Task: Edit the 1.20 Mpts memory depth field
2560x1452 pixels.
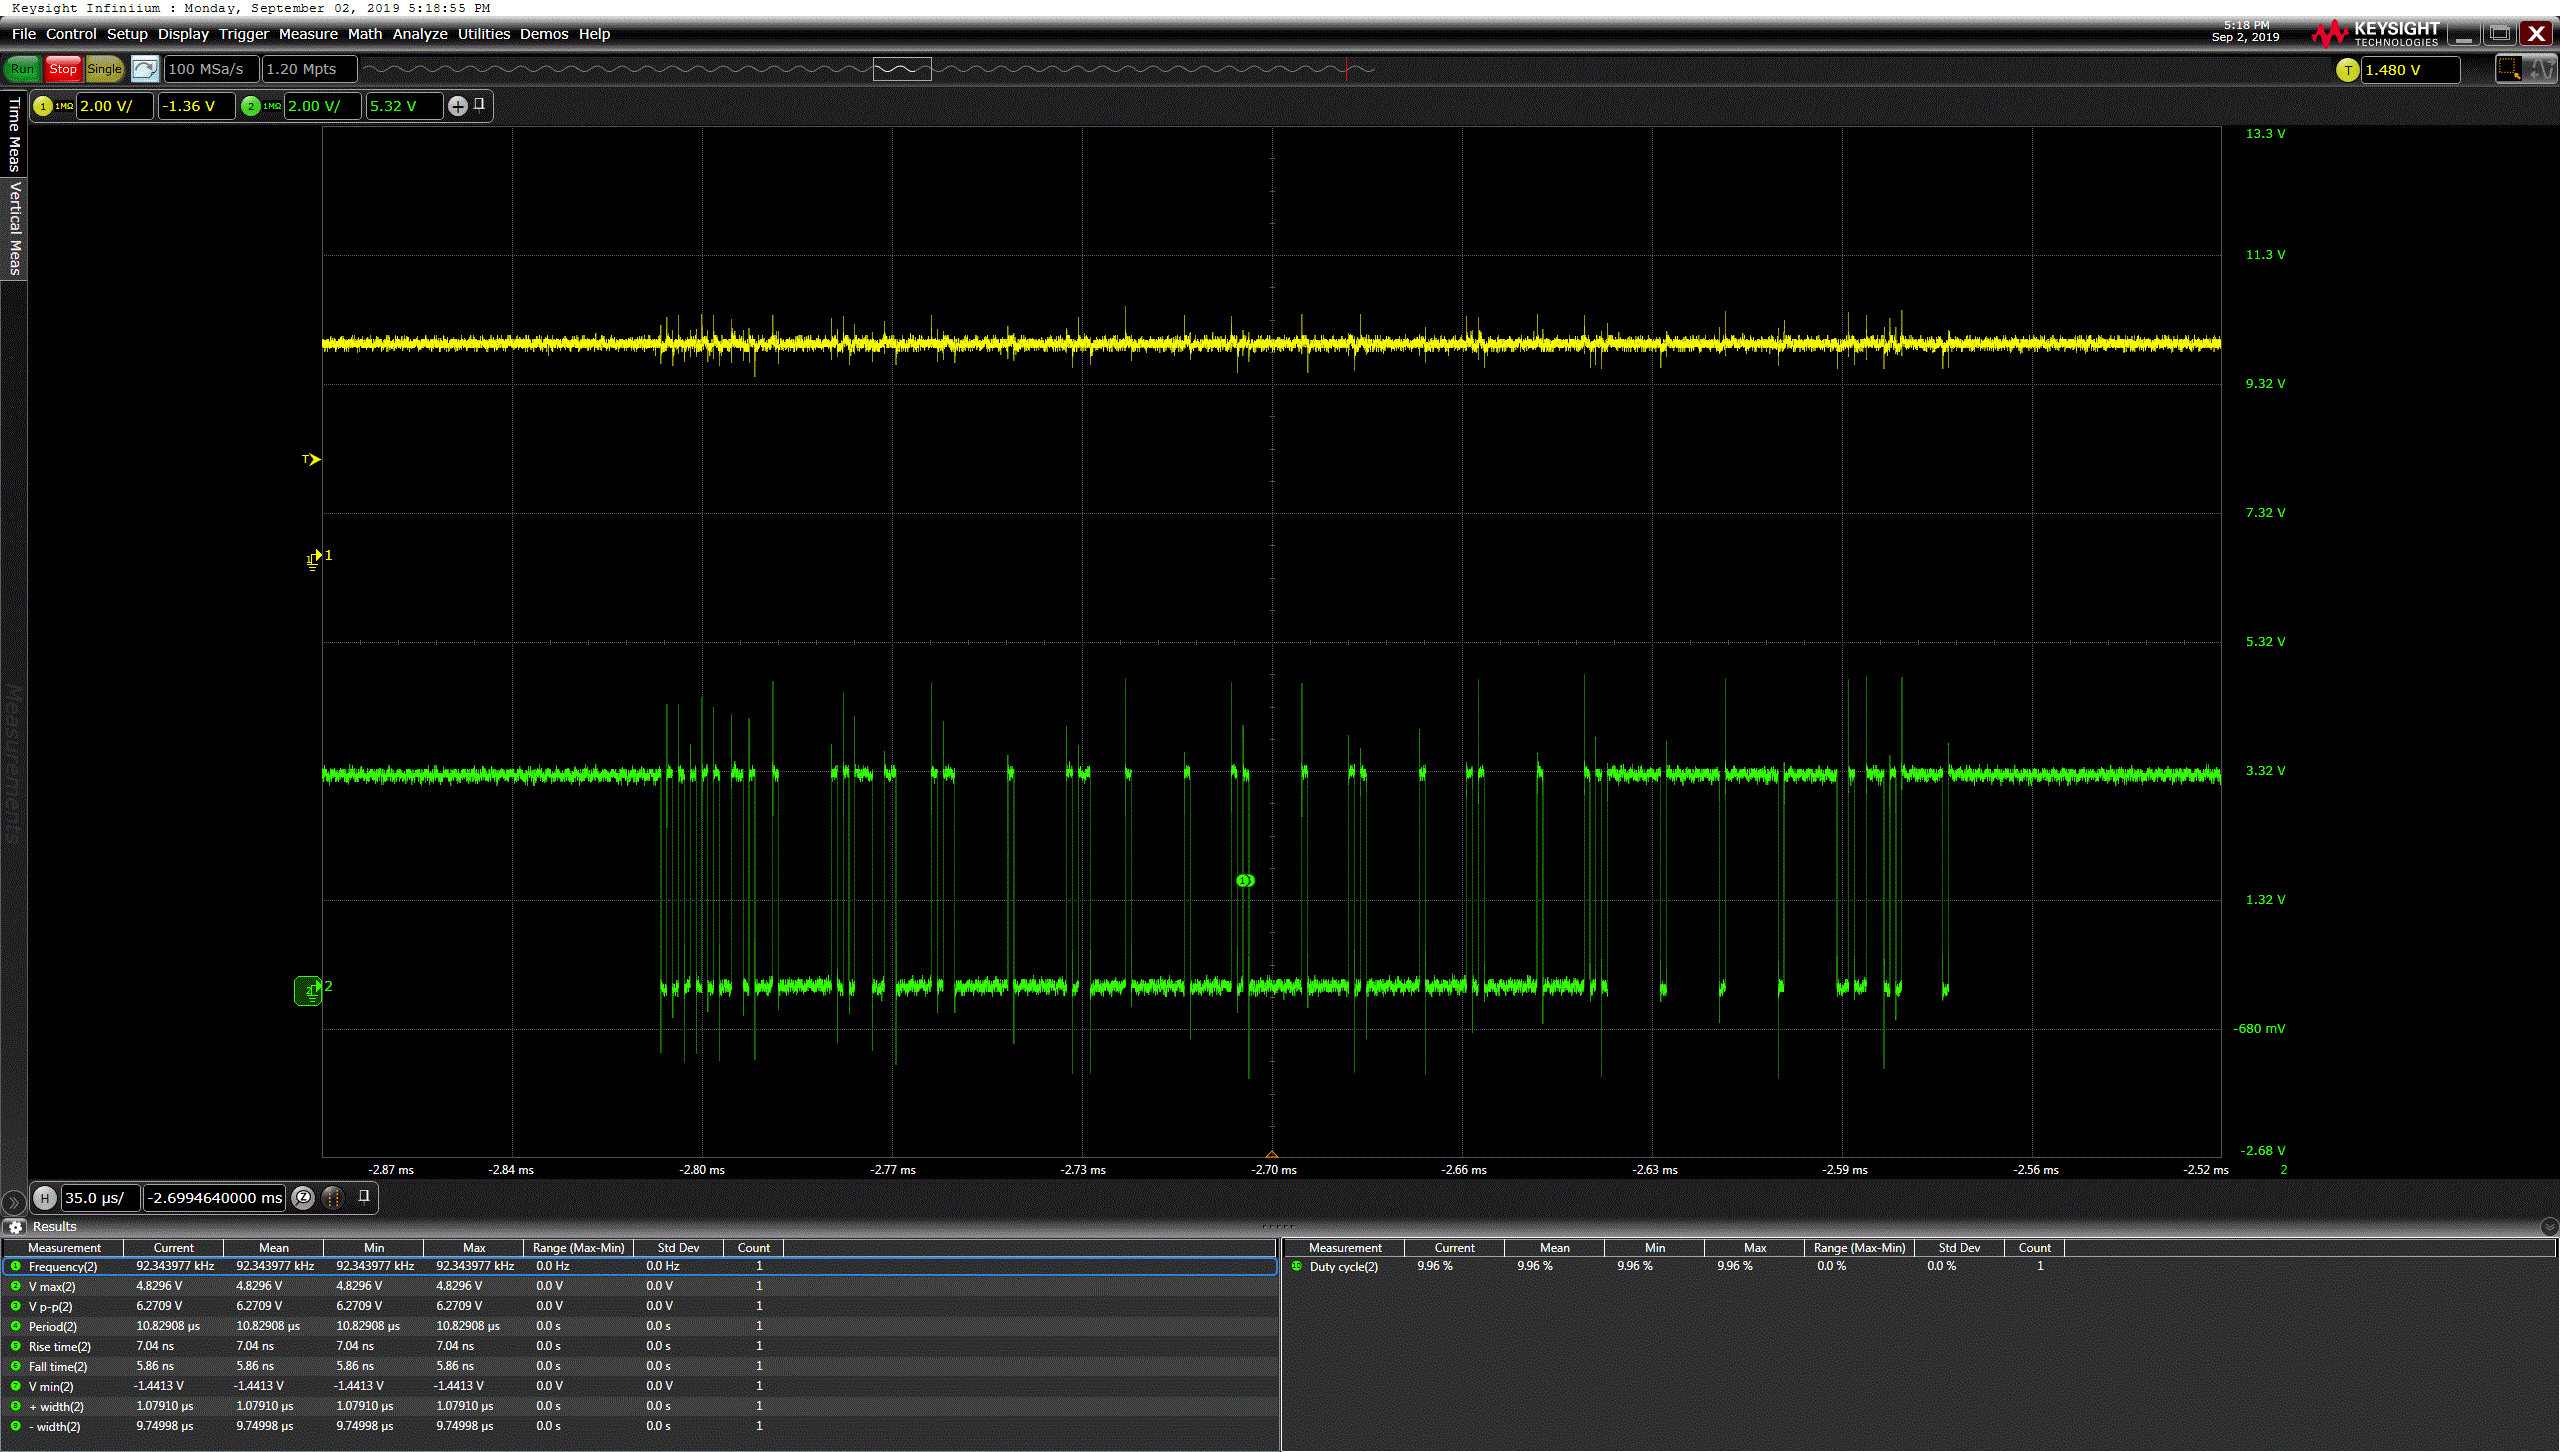Action: [309, 69]
